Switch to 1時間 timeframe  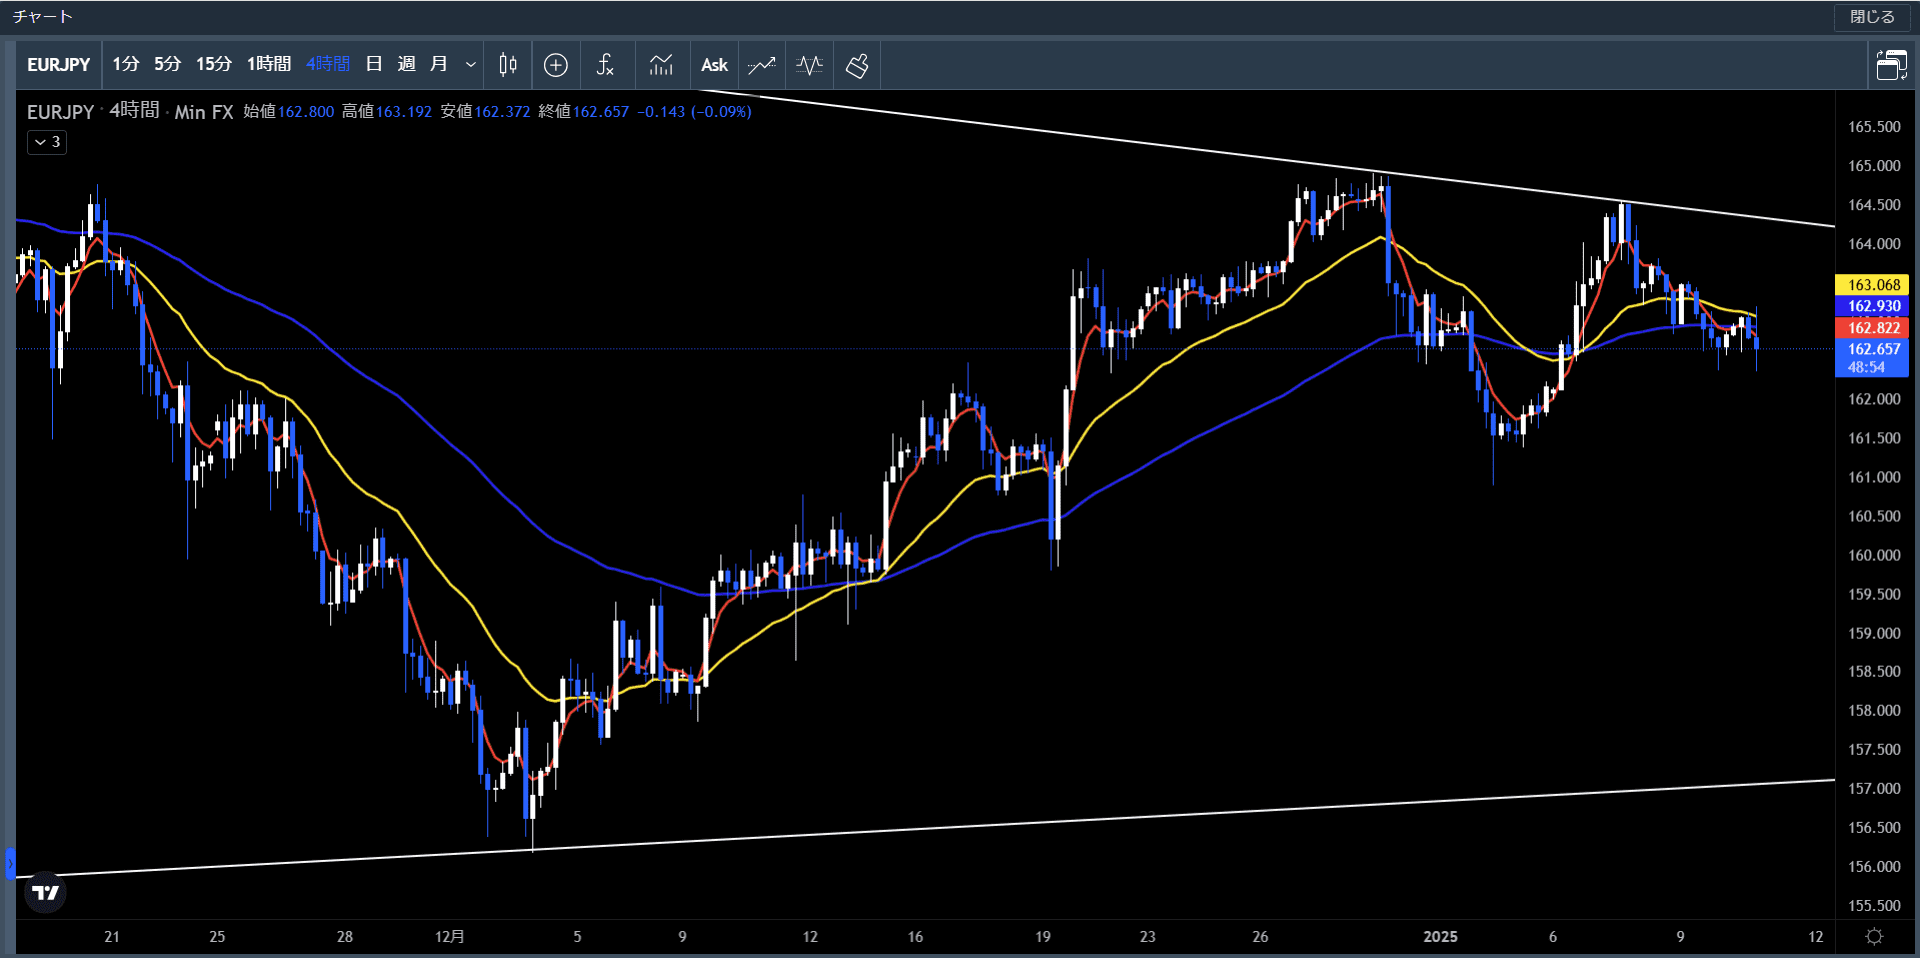click(269, 65)
